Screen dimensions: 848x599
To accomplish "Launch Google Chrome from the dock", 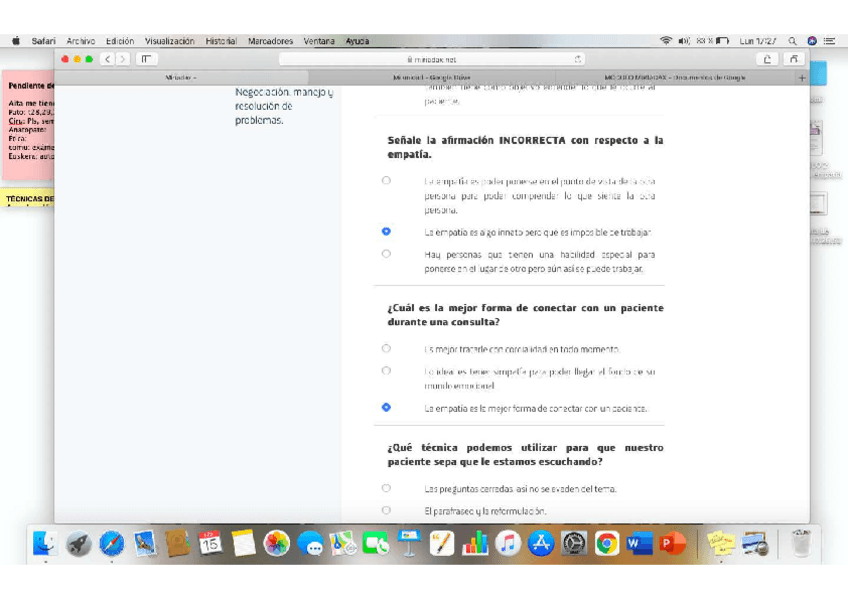I will coord(607,543).
